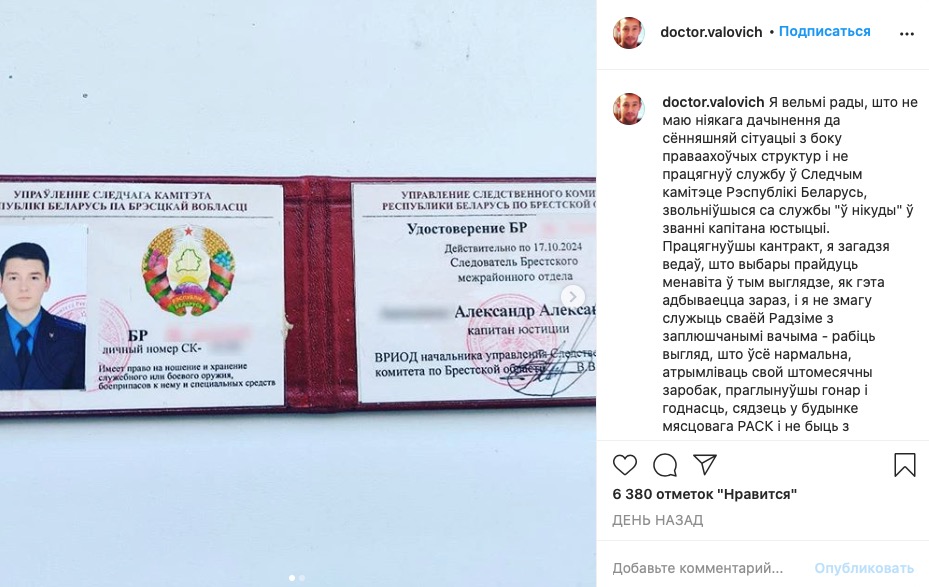Save the post with the bookmark icon
Screen dimensions: 929x587
coord(905,465)
